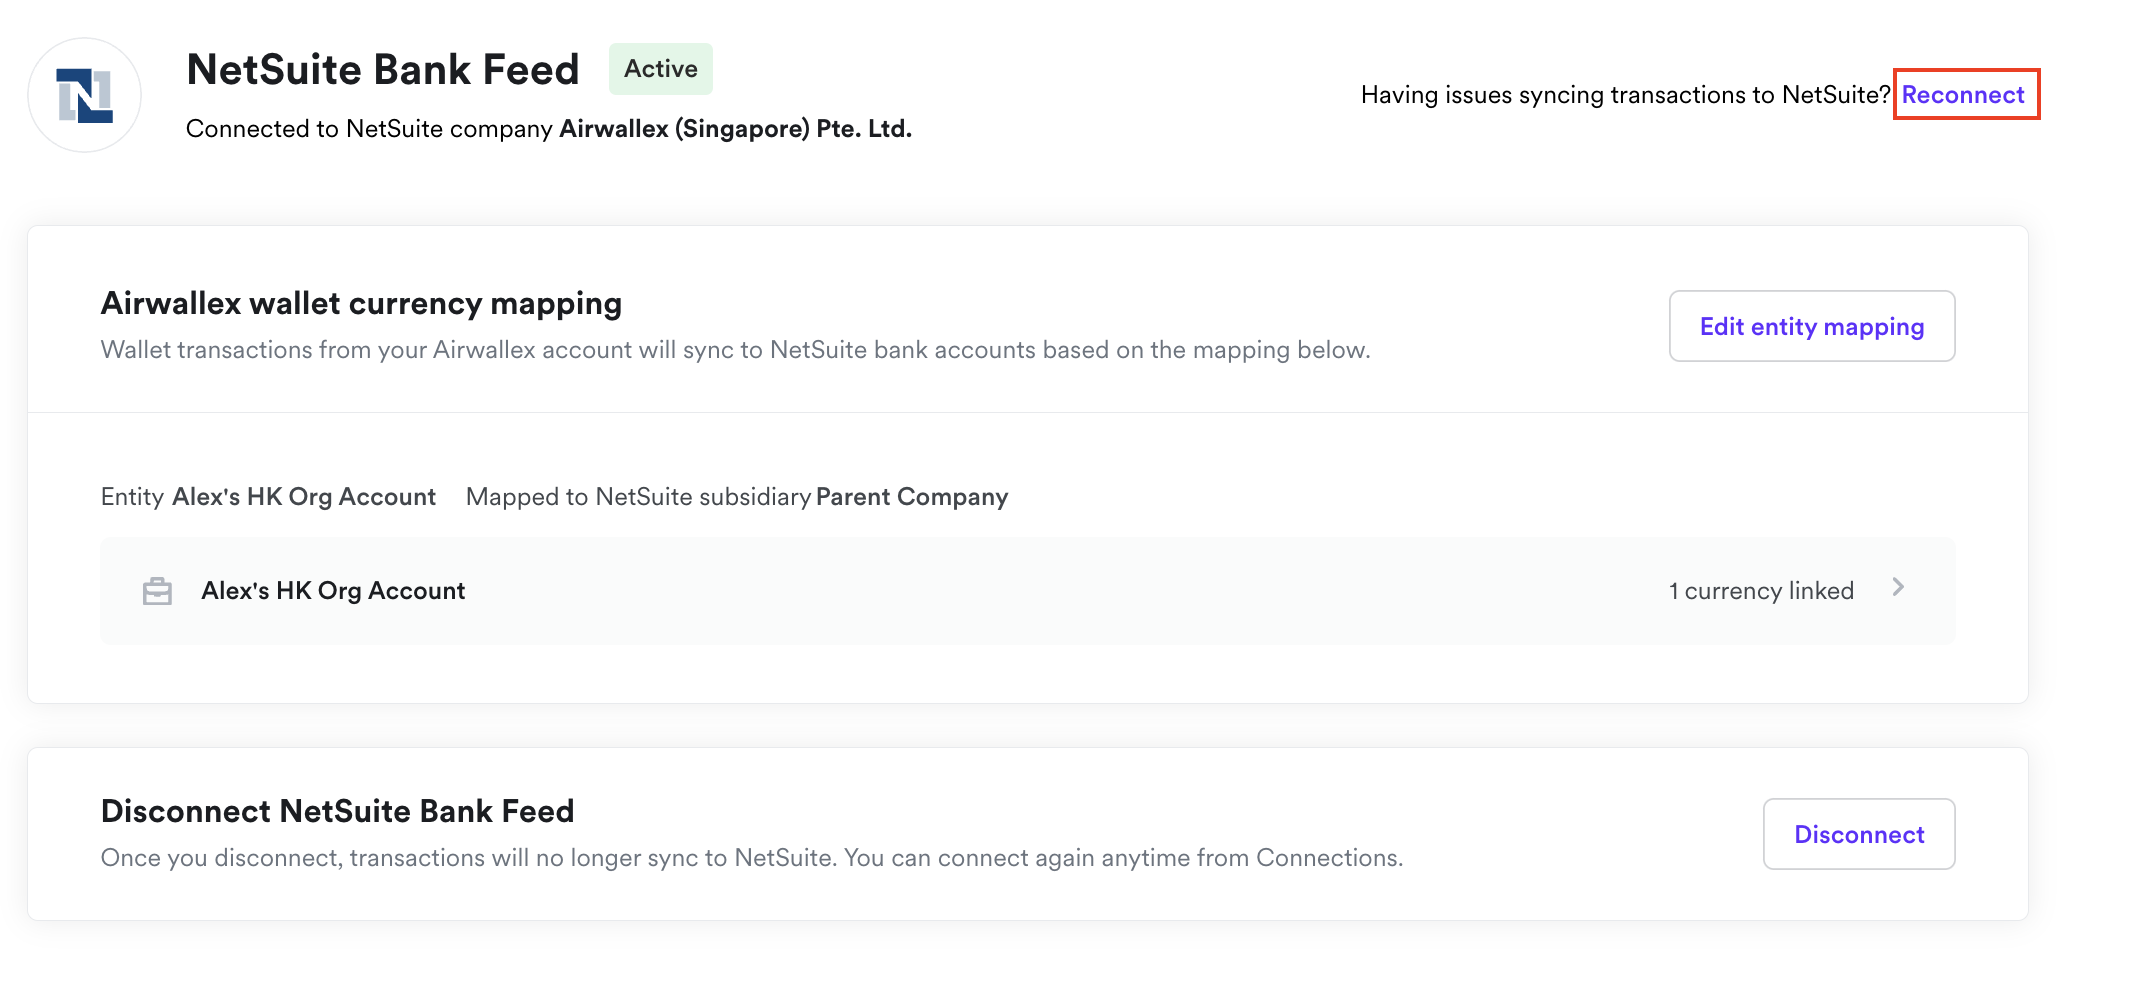This screenshot has width=2134, height=1002.
Task: Click 'Airwallex (Singapore) Pte. Ltd.' company name
Action: 735,129
